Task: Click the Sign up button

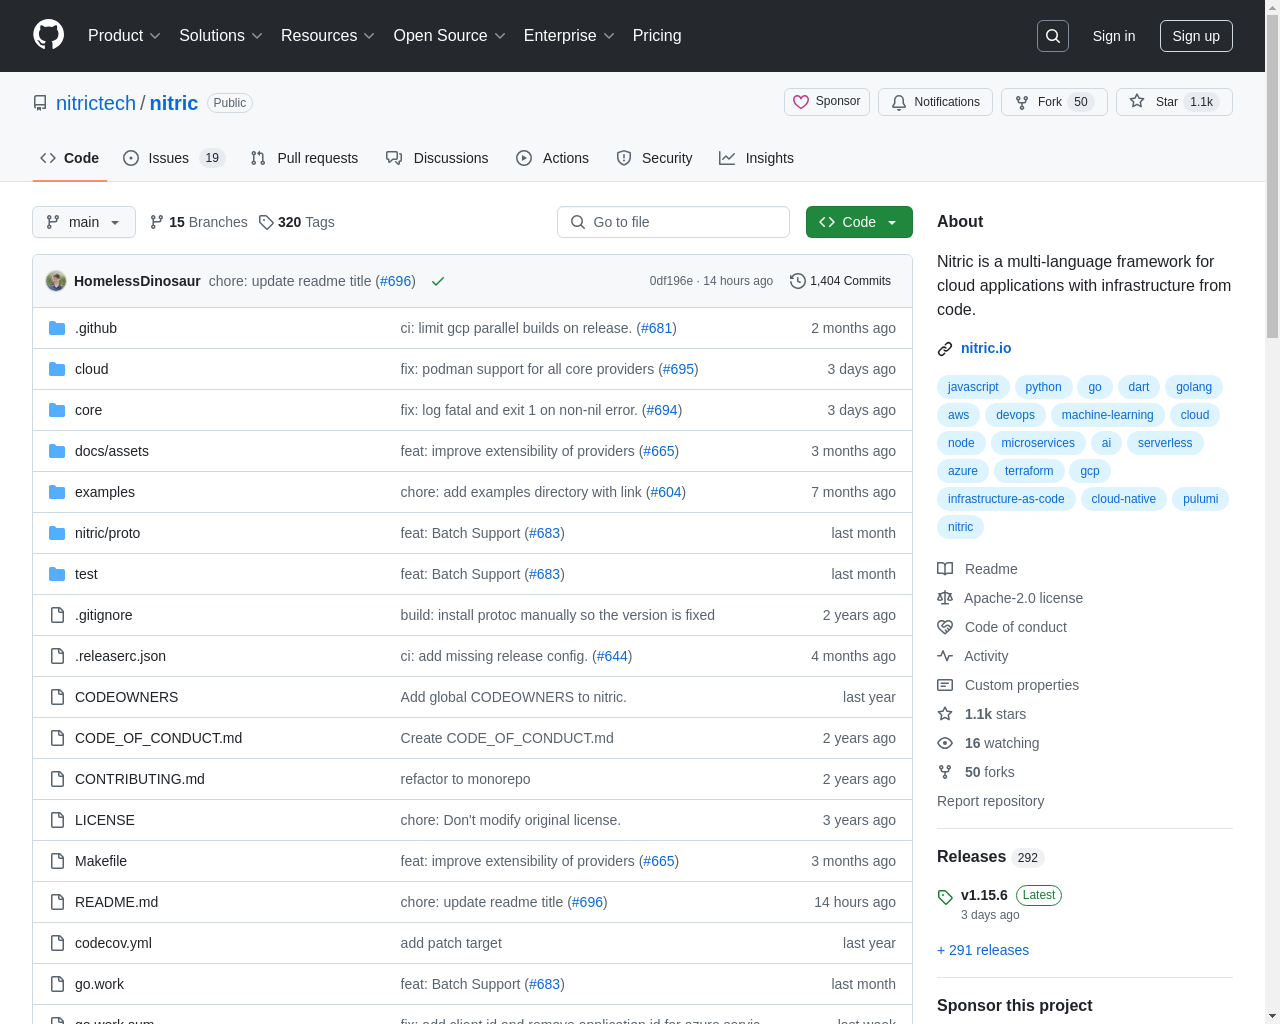Action: [1196, 36]
